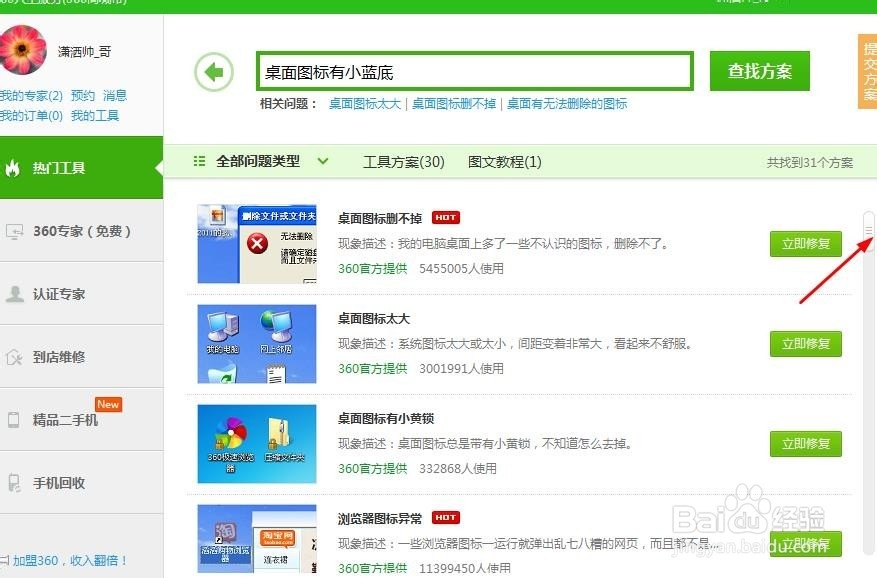Screen dimensions: 877x578
Task: Click HOT badge next to 桌面图标删不掉
Action: (446, 217)
